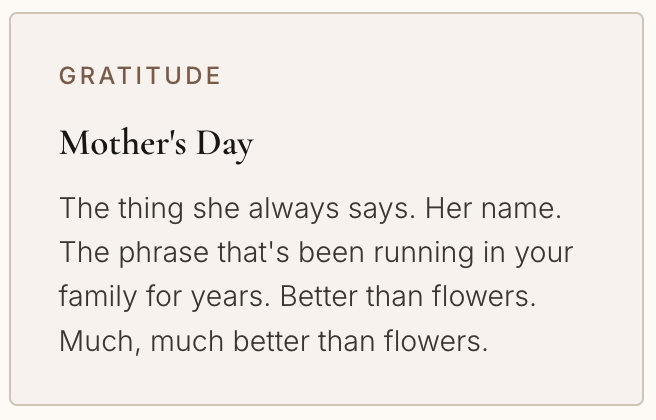656x420 pixels.
Task: Click the word 'running' in the paragraph
Action: pyautogui.click(x=424, y=253)
